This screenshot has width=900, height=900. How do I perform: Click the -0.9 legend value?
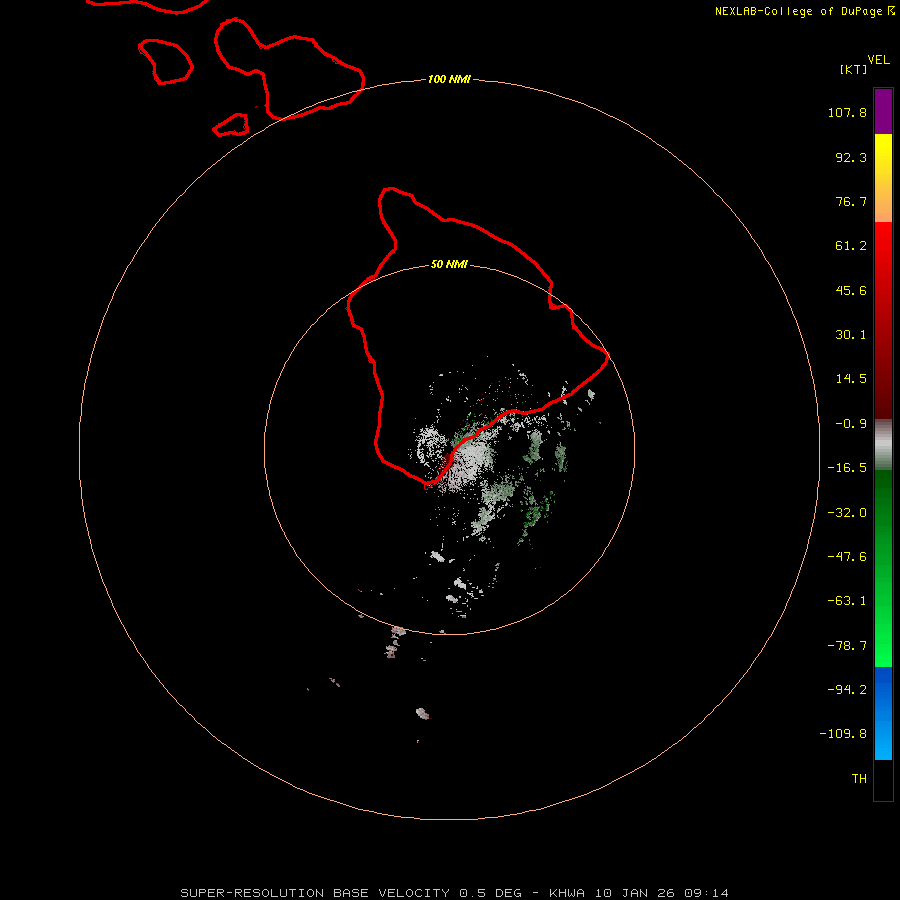[x=851, y=424]
